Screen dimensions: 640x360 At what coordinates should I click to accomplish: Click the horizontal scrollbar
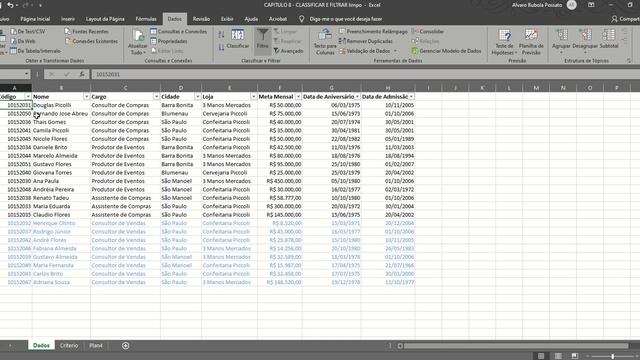[x=516, y=346]
